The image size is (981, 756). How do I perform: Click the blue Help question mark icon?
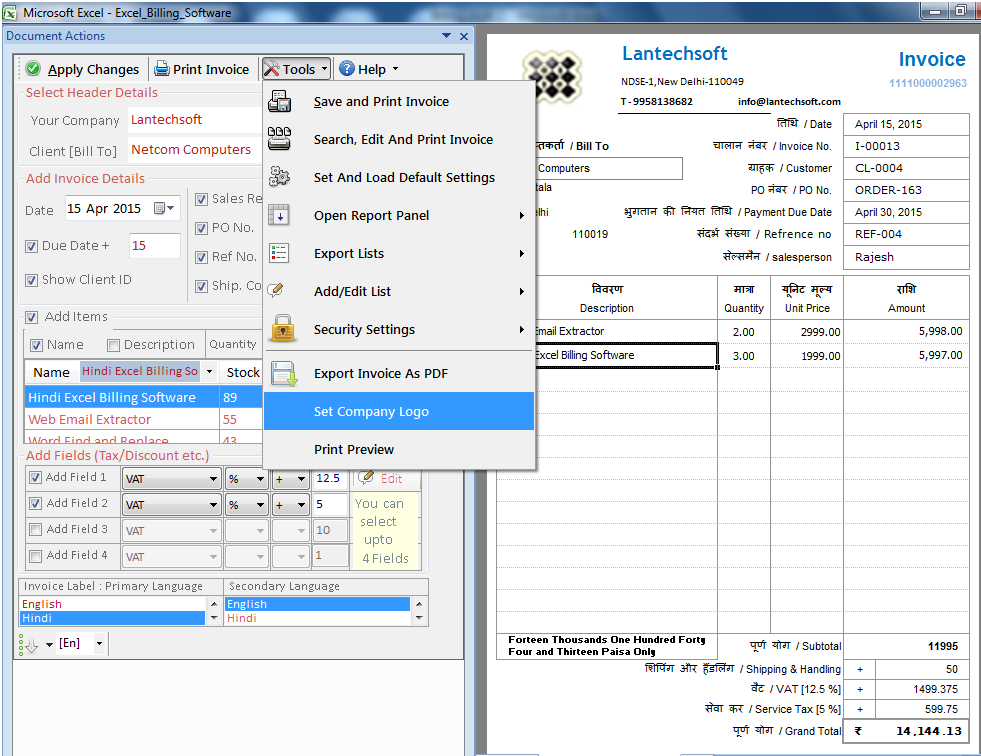[347, 68]
